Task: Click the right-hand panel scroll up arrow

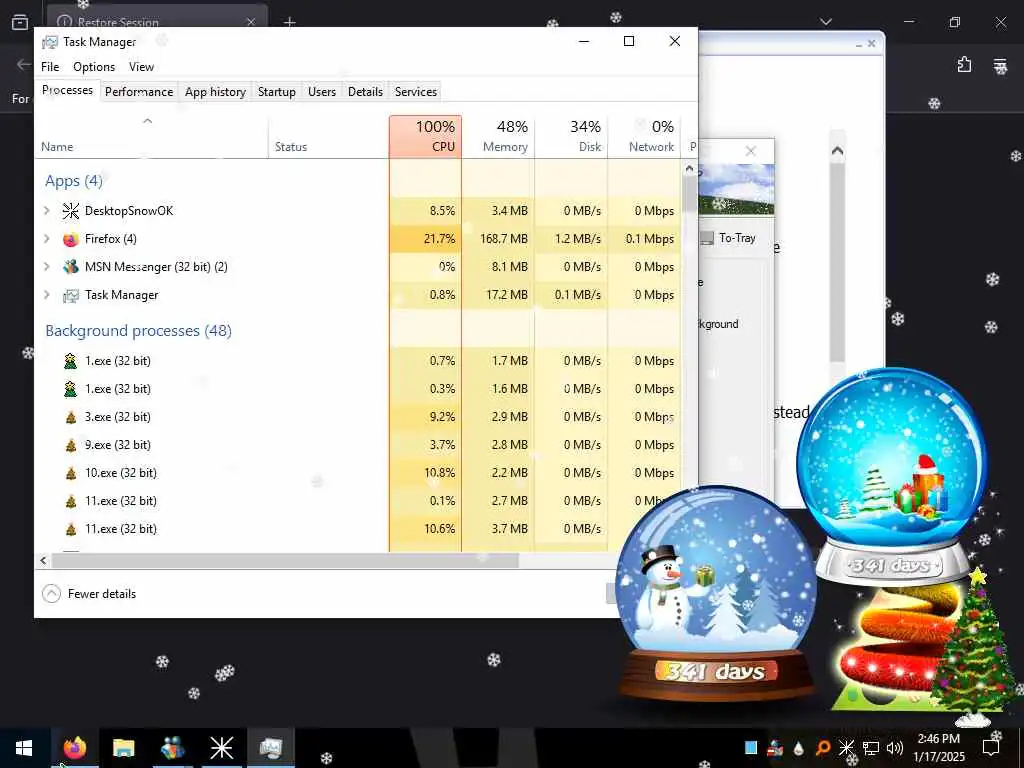Action: tap(837, 152)
